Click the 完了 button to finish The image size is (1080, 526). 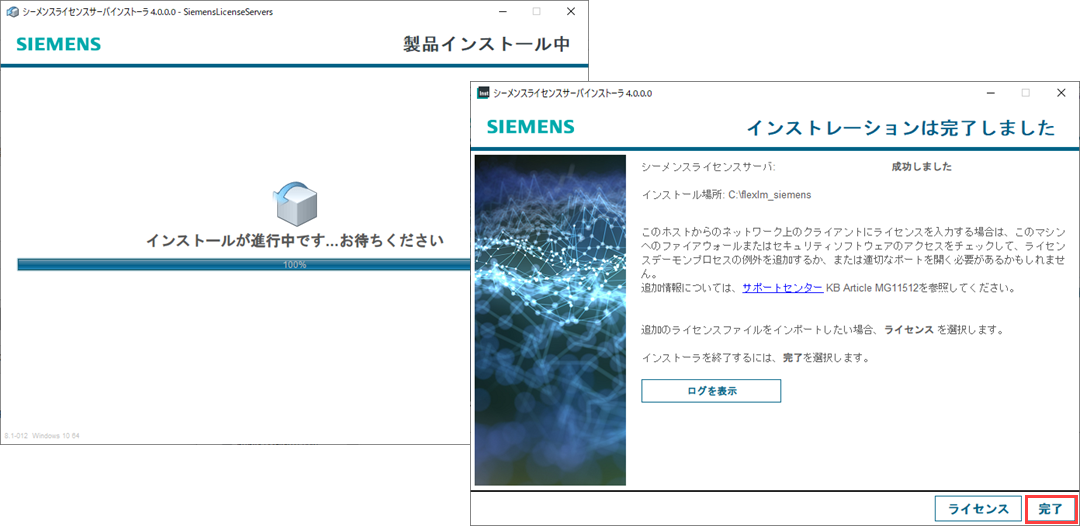pos(1050,509)
